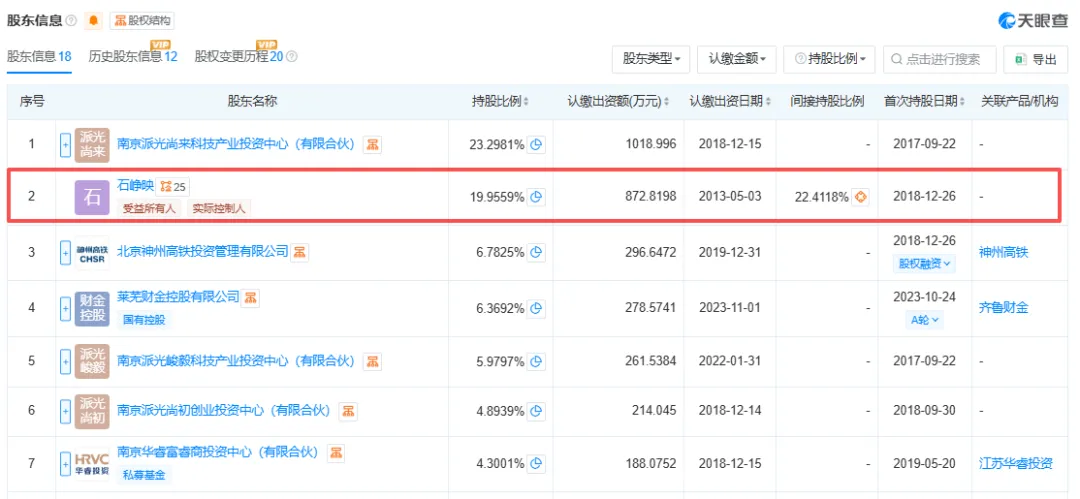Click the 私募基金 tag

point(143,475)
